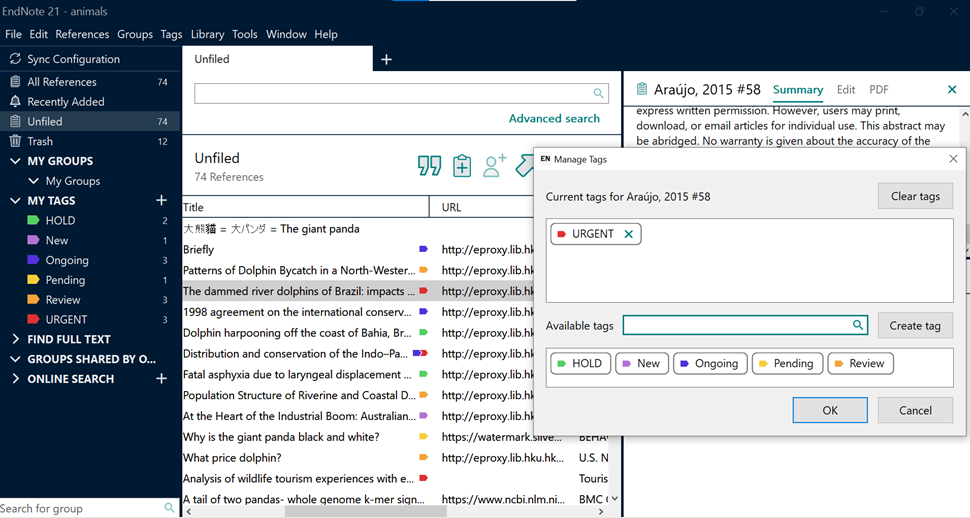Screen dimensions: 970x518
Task: Sort the list by the URL column header
Action: [482, 207]
